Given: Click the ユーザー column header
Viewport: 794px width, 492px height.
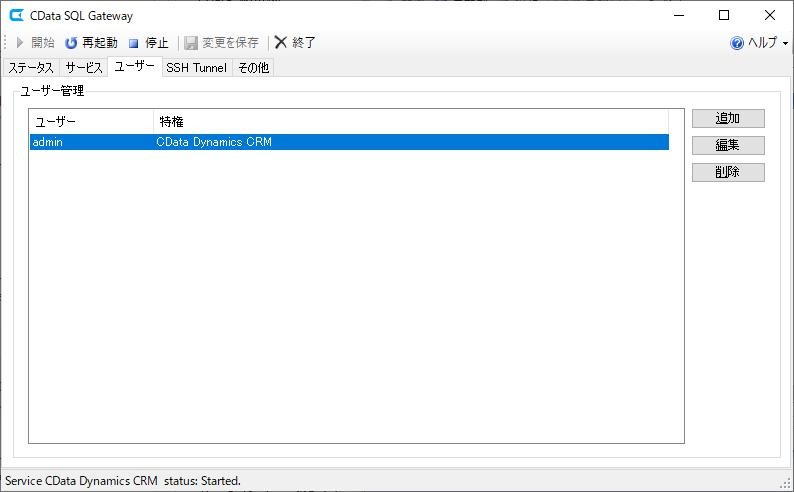Looking at the screenshot, I should (91, 121).
